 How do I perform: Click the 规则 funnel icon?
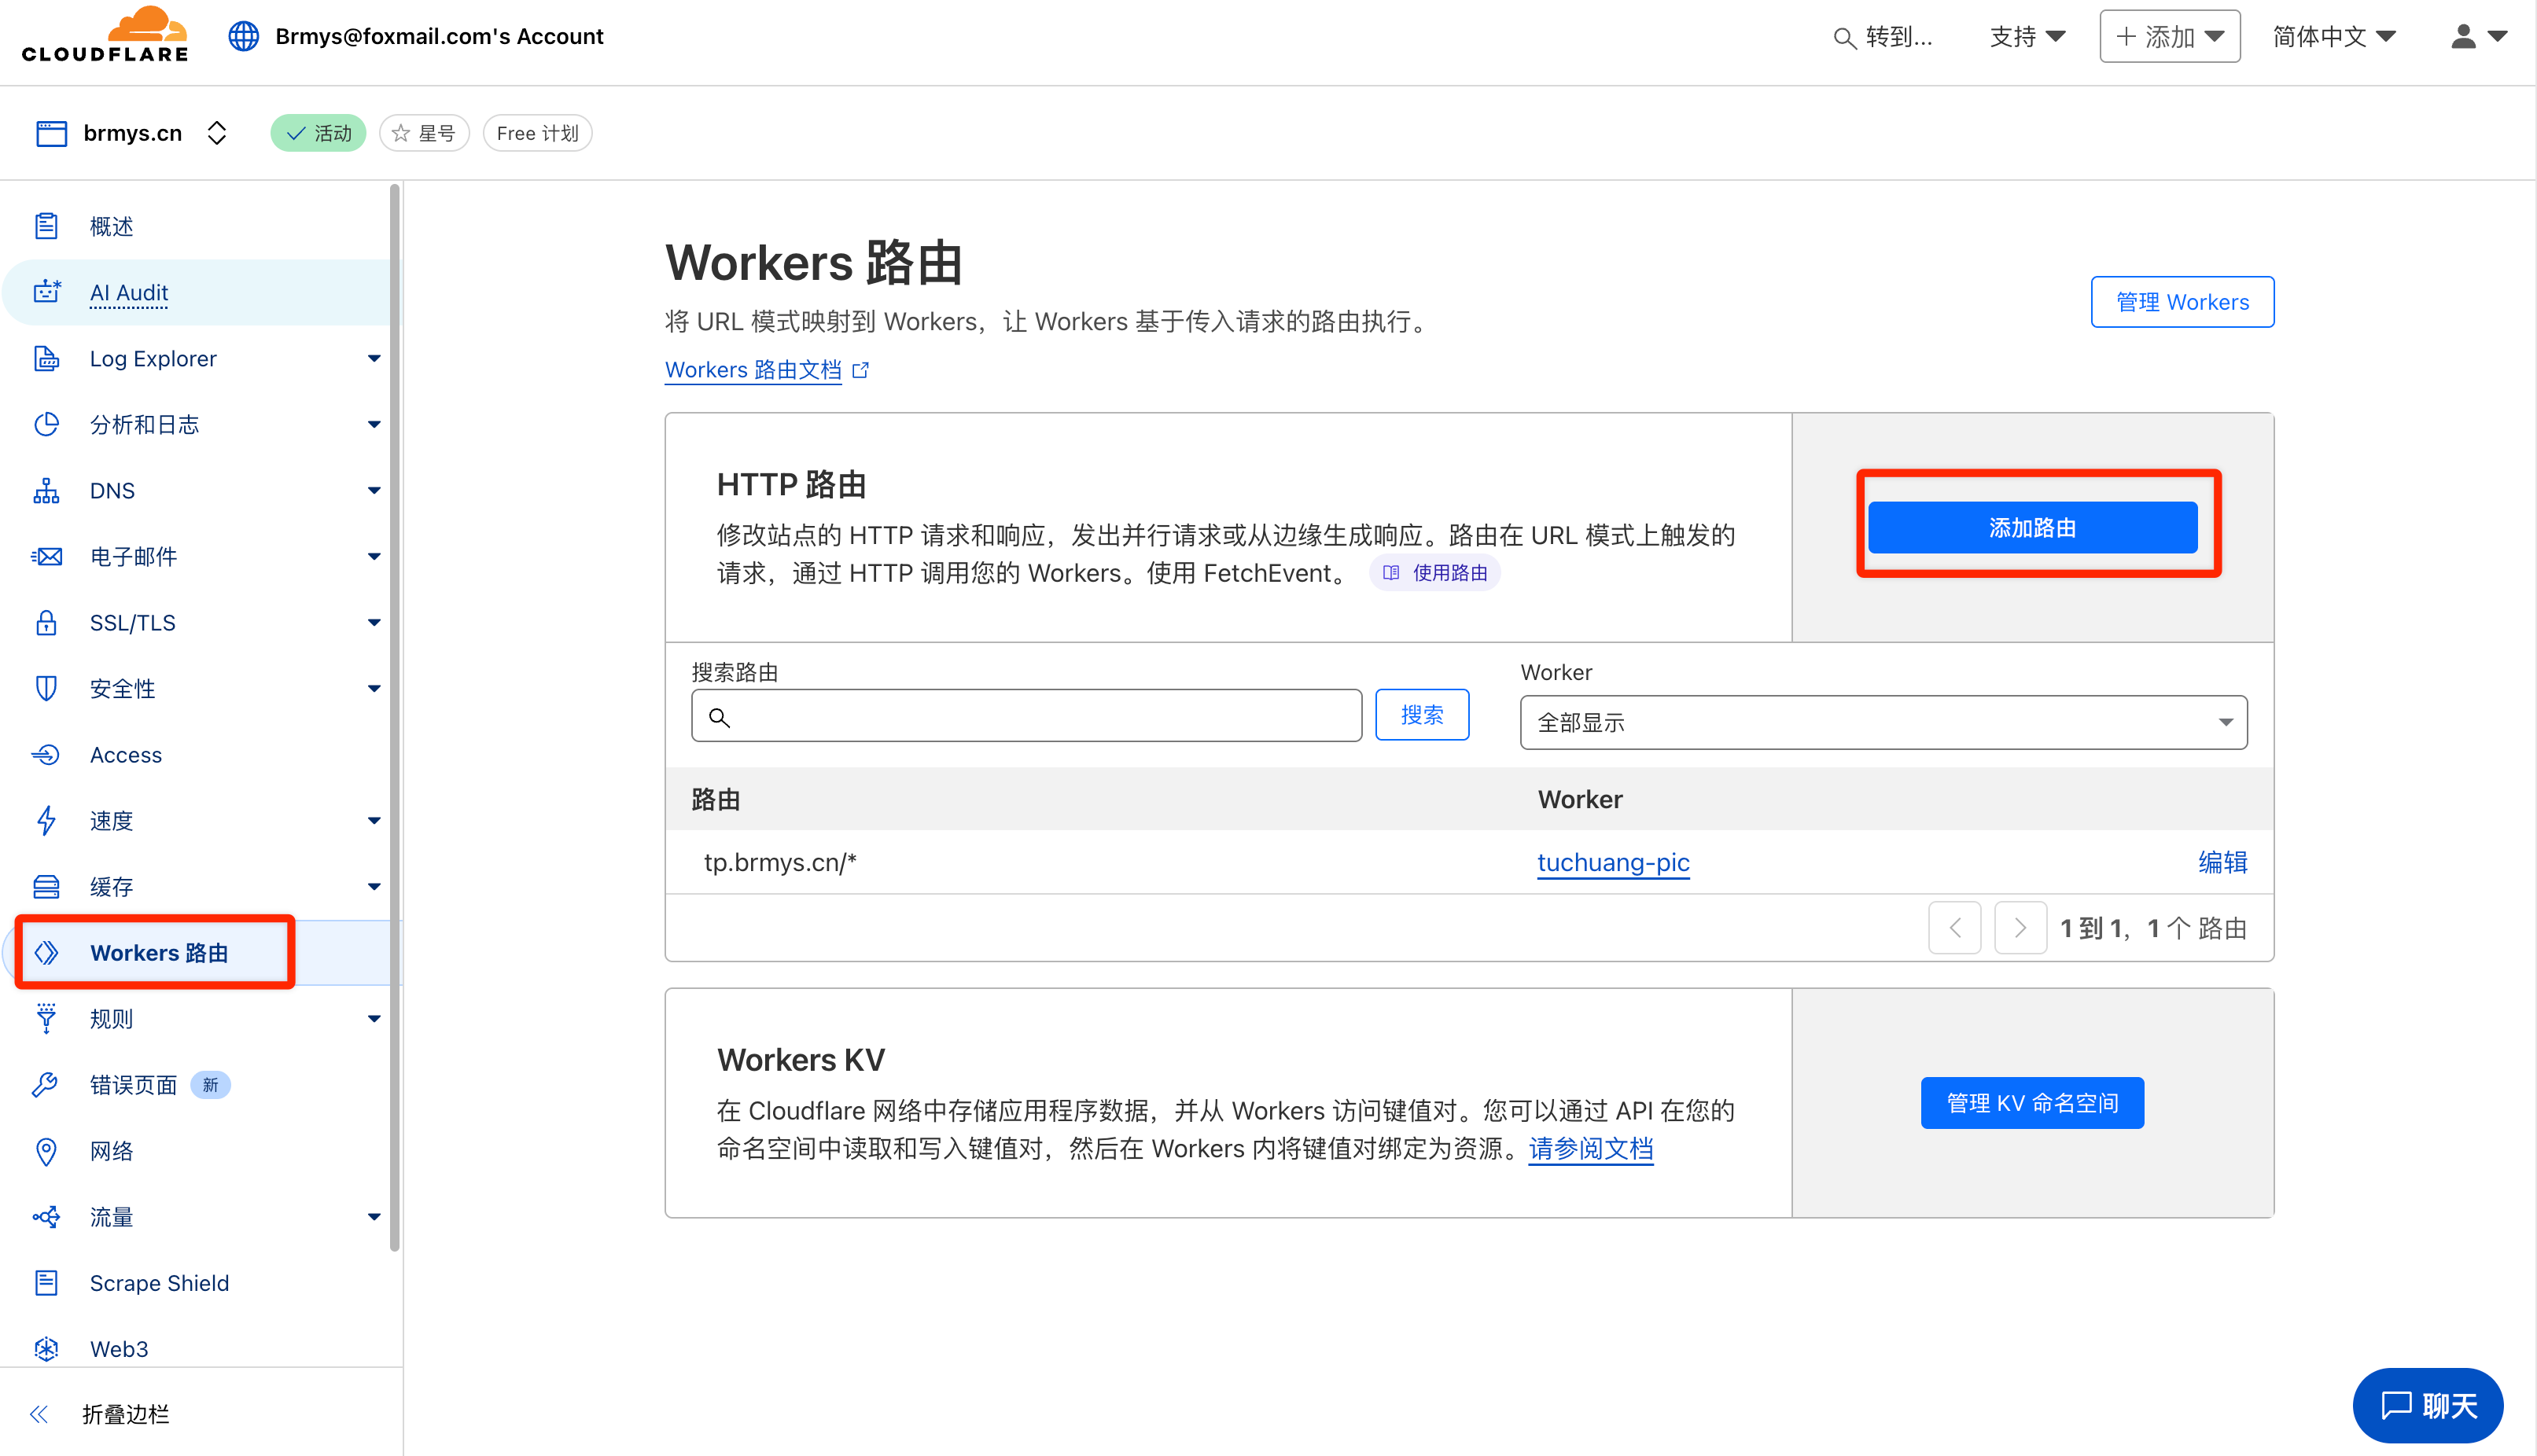46,1018
